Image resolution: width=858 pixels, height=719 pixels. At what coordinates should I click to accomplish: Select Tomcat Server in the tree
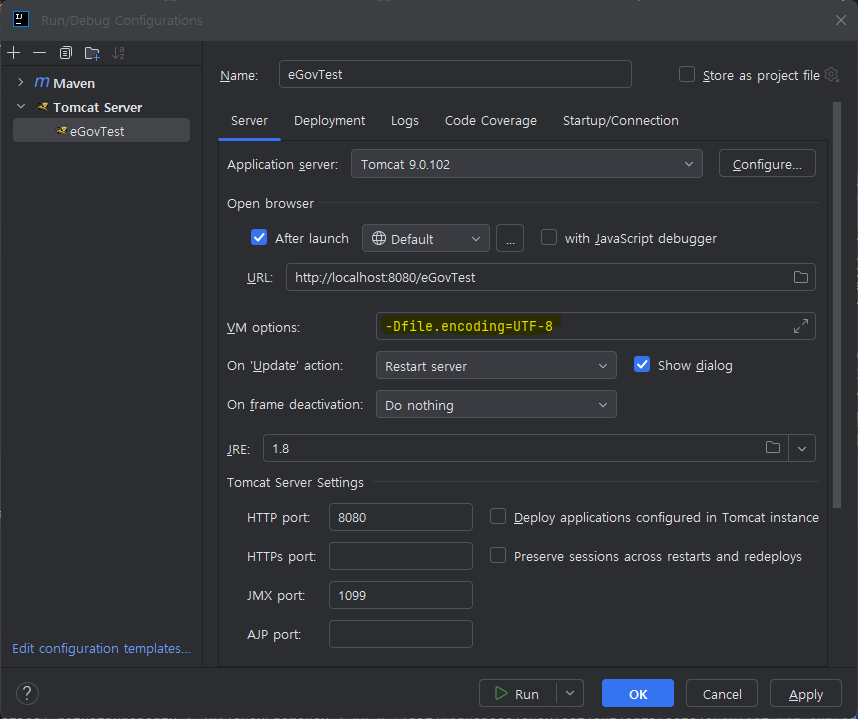pos(97,107)
